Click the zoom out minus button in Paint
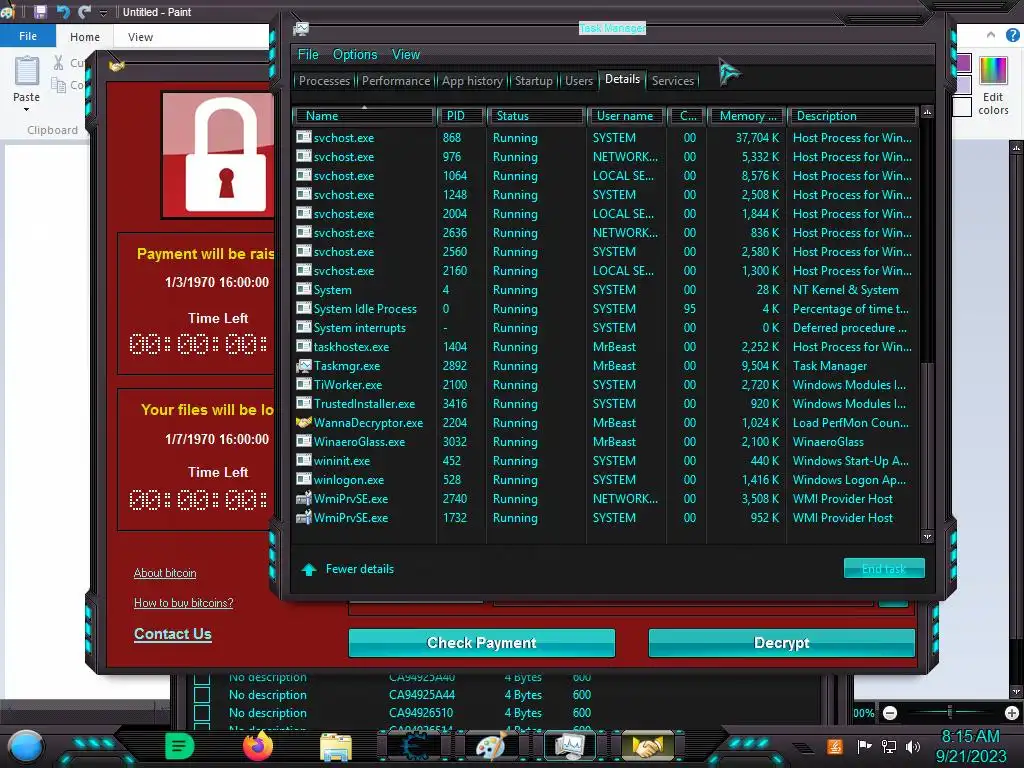The image size is (1024, 768). click(x=890, y=713)
